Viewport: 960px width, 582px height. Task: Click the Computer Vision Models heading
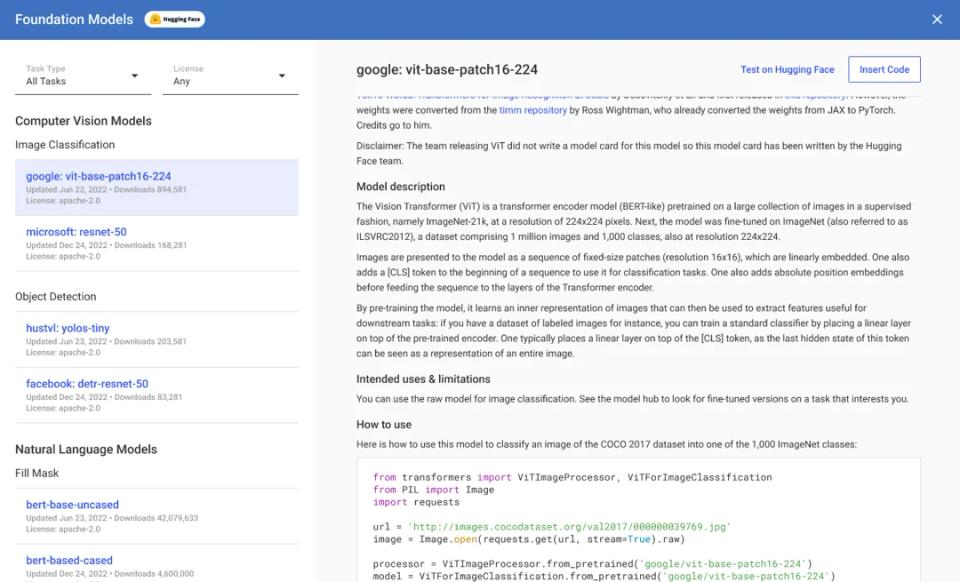83,121
